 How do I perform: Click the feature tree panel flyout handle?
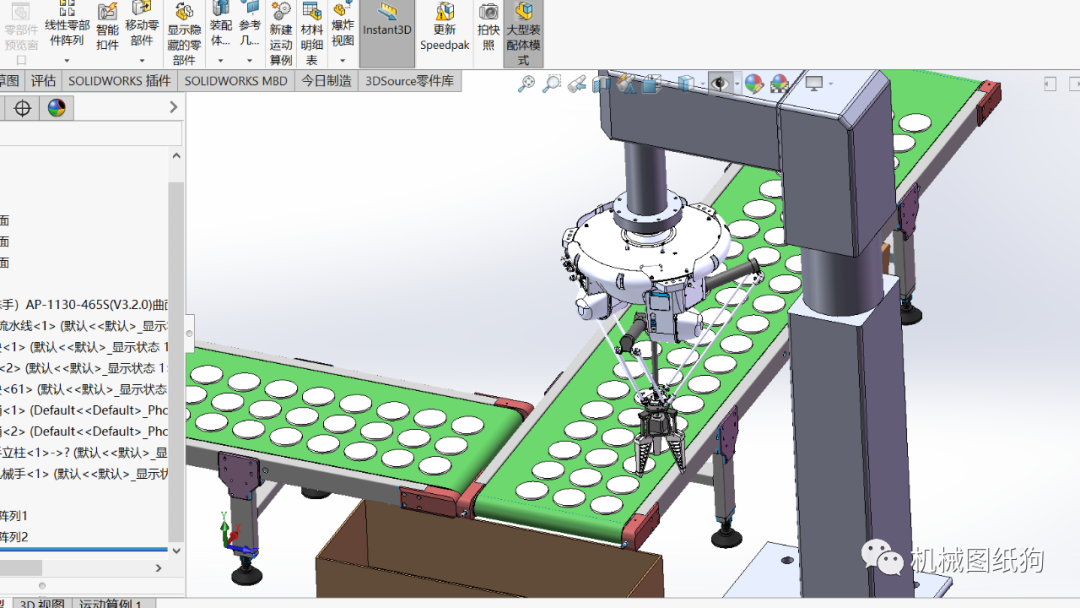click(x=189, y=333)
